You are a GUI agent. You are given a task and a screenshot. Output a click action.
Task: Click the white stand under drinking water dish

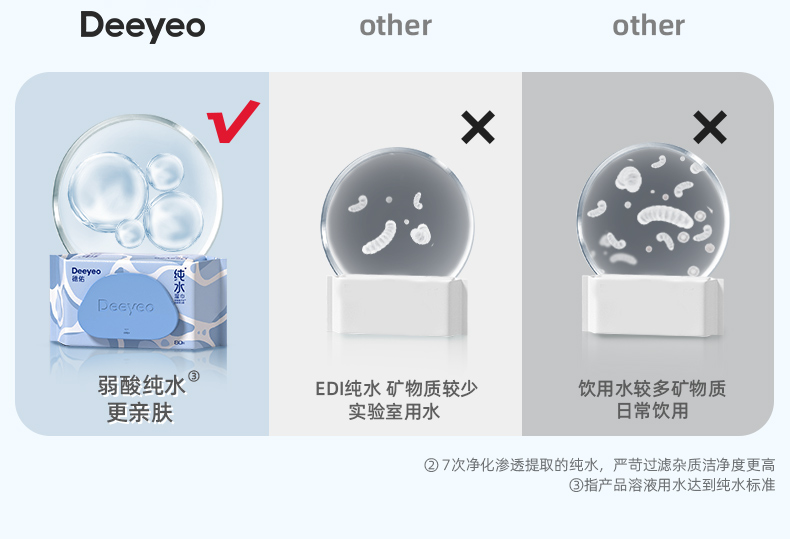(652, 305)
